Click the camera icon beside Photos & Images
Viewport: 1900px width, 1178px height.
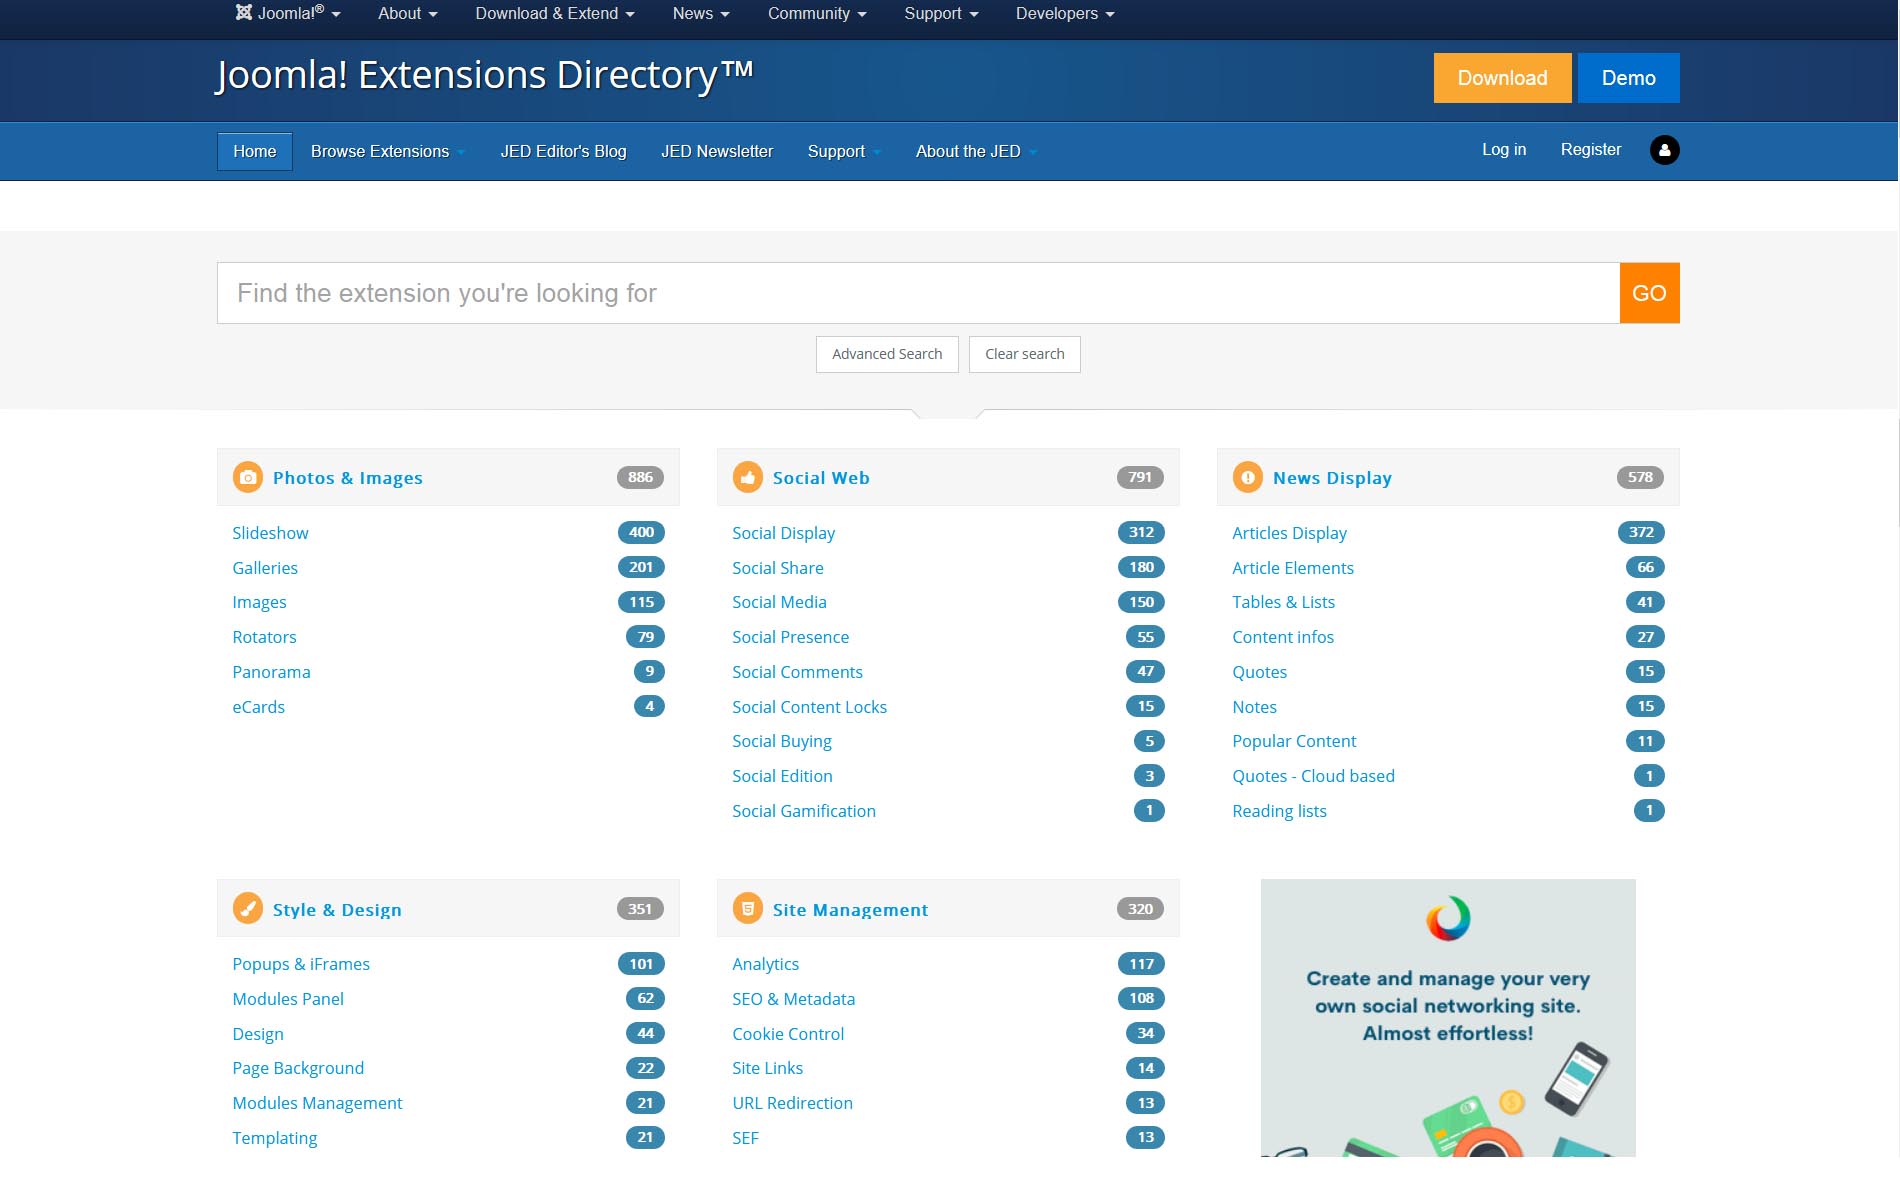(247, 477)
